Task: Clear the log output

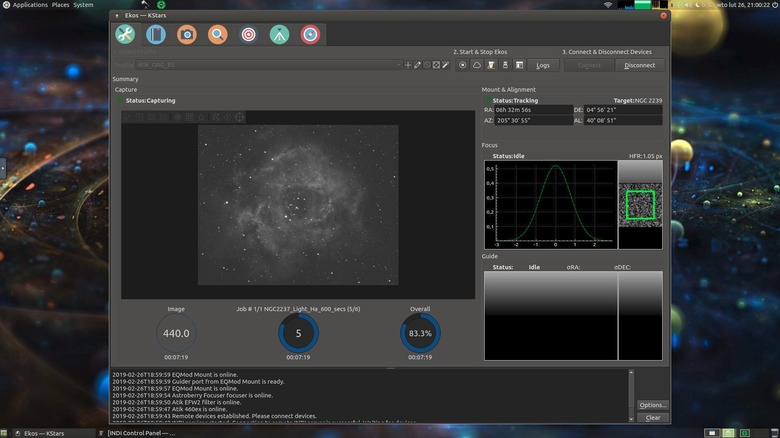Action: [652, 418]
